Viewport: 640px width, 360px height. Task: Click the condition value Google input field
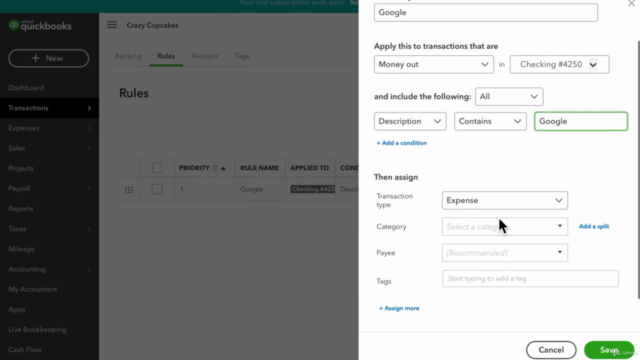(581, 121)
